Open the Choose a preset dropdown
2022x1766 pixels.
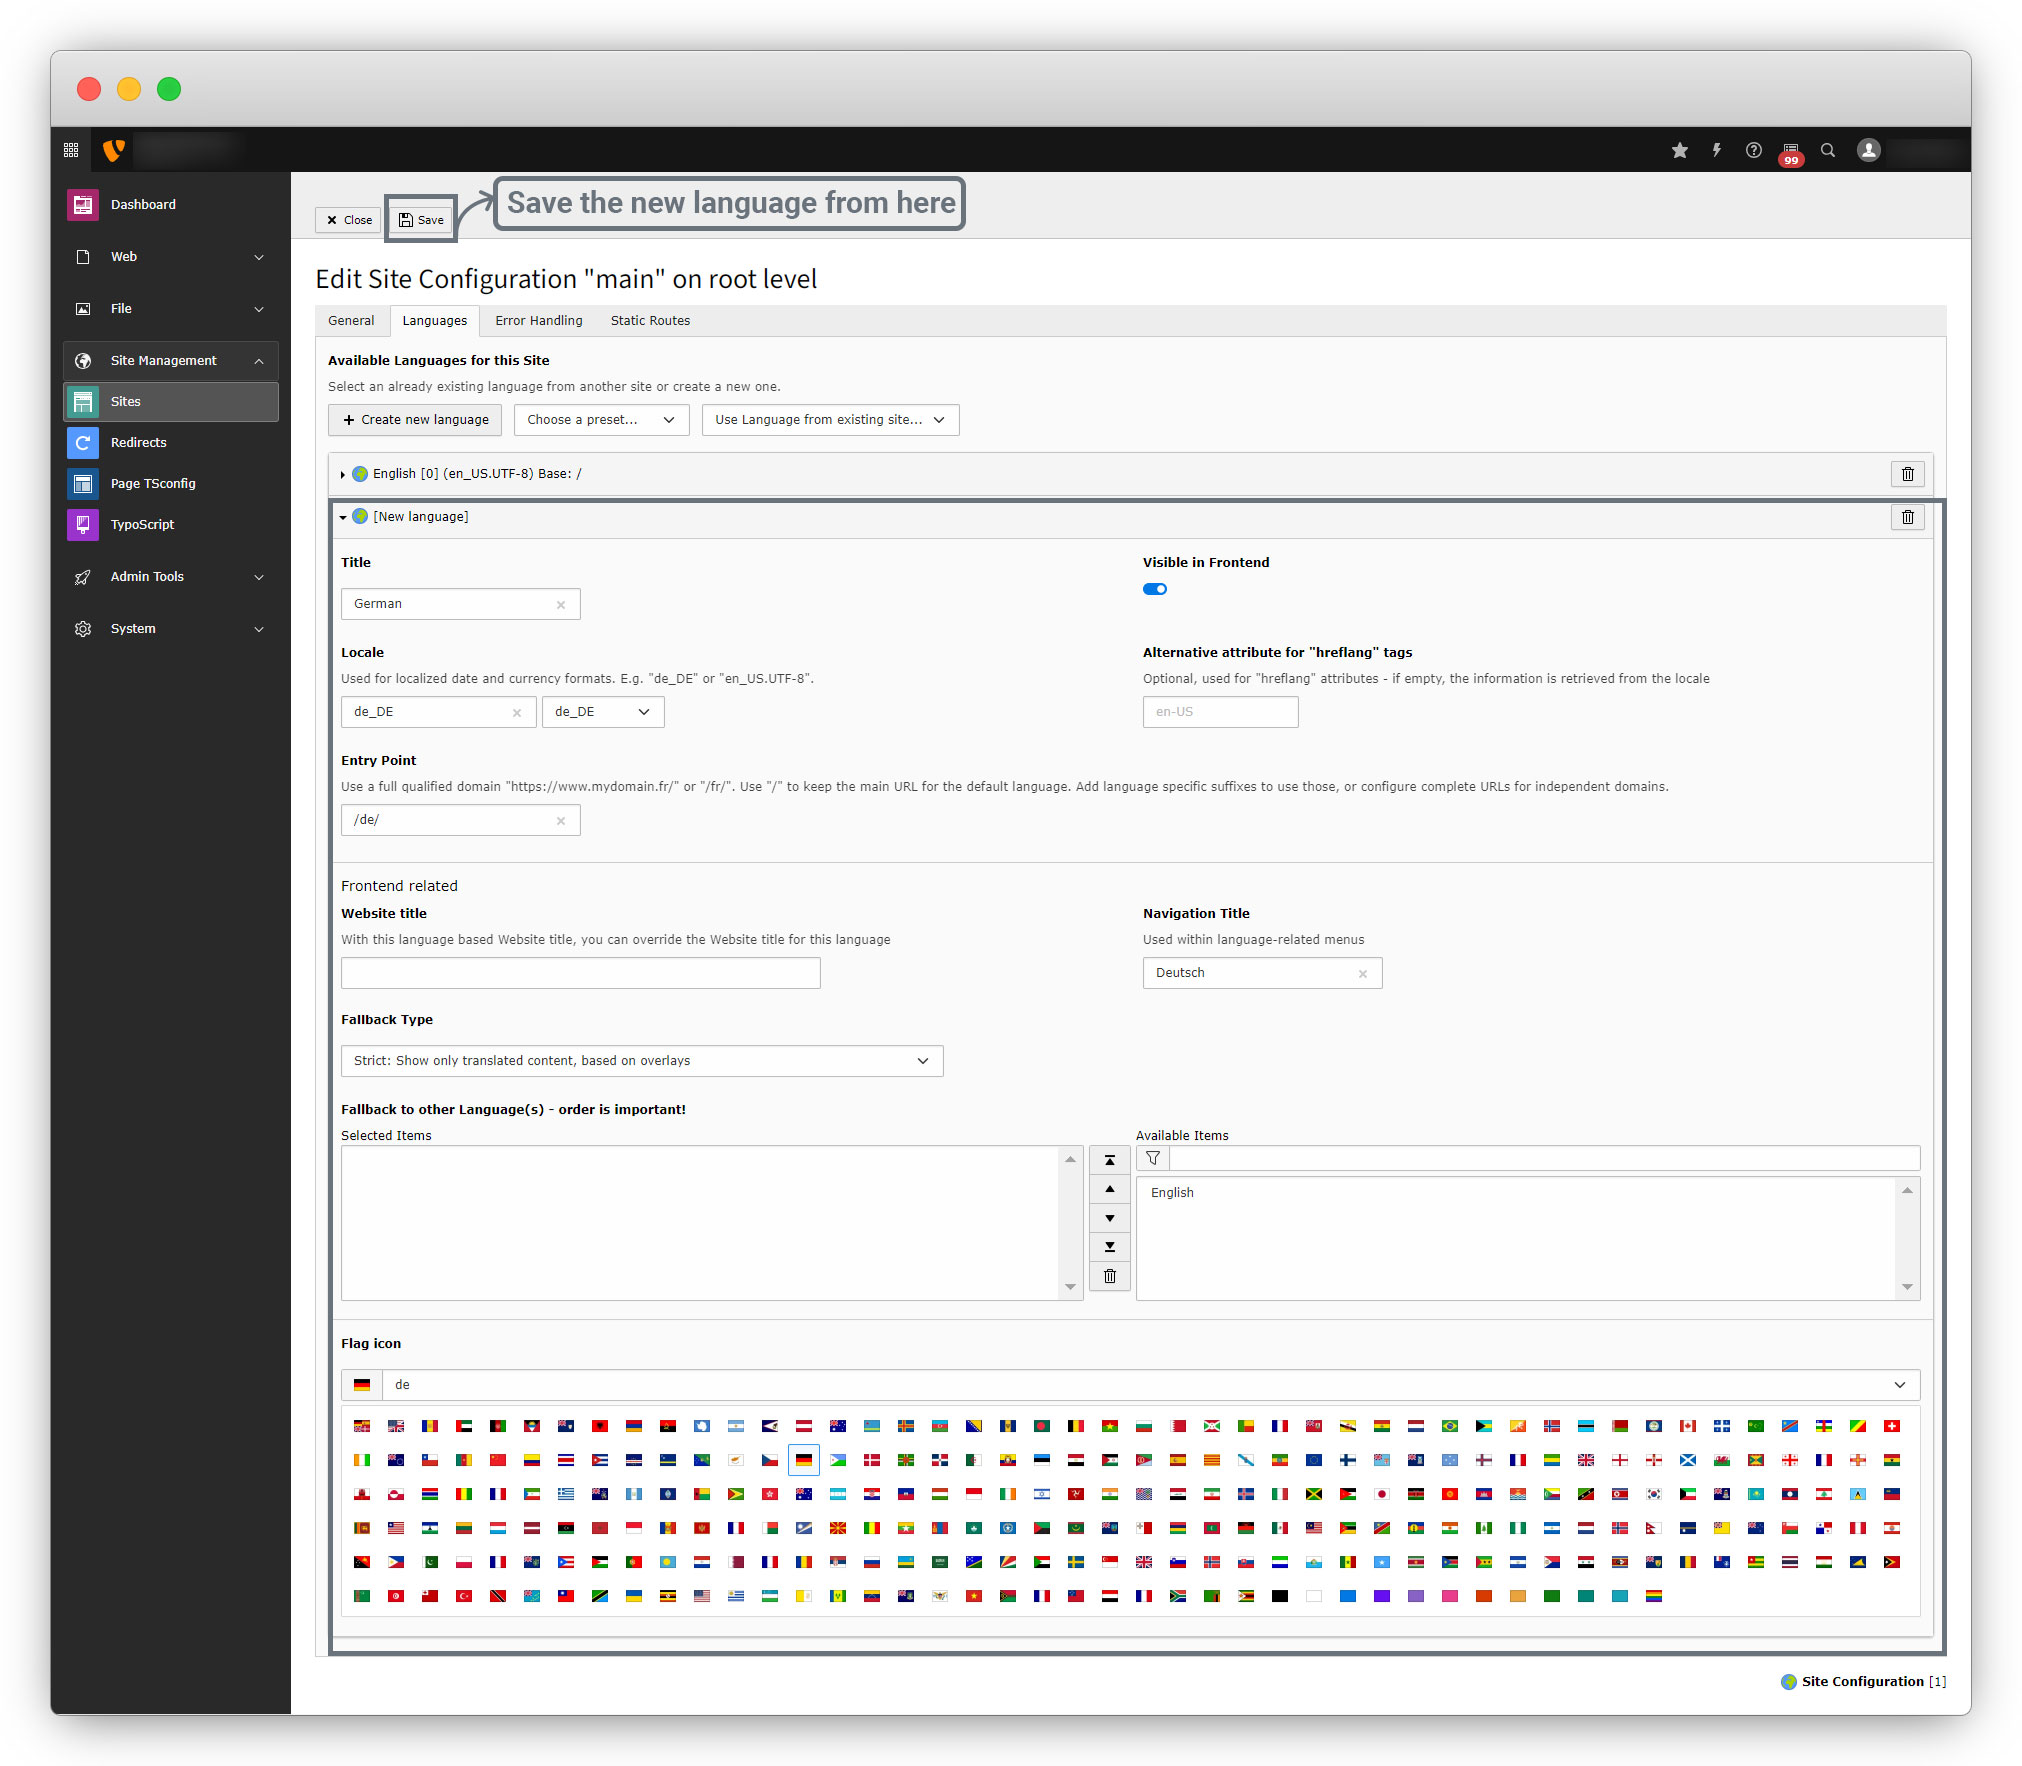click(x=601, y=420)
